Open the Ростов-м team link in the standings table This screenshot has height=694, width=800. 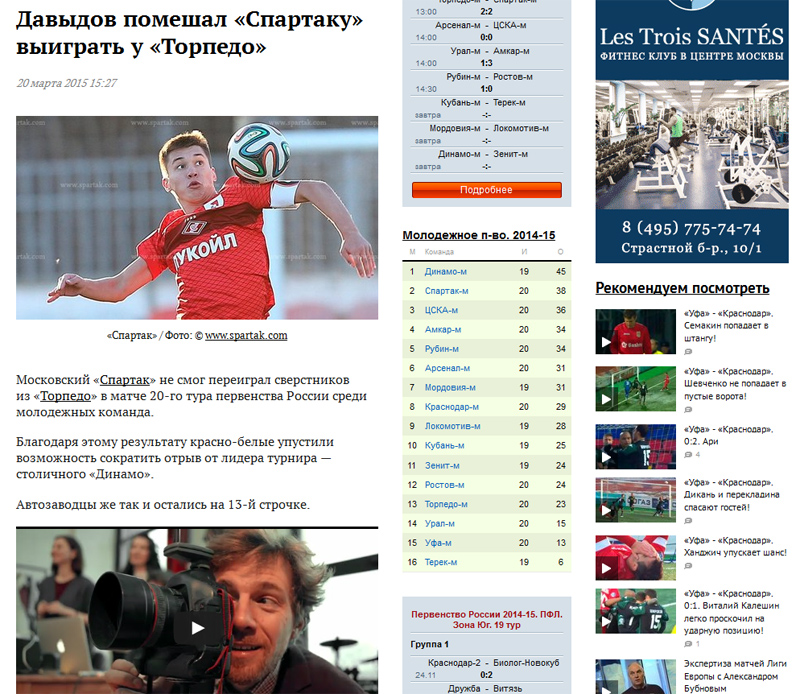click(x=444, y=485)
